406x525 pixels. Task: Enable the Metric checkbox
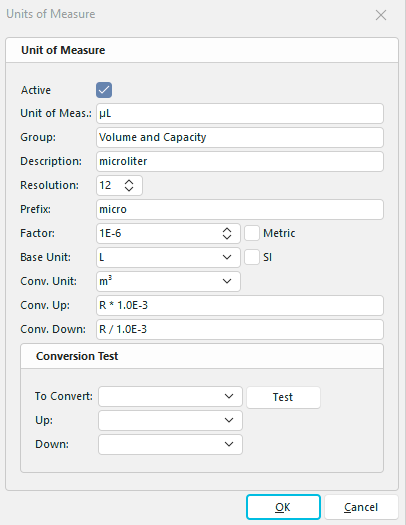click(252, 233)
